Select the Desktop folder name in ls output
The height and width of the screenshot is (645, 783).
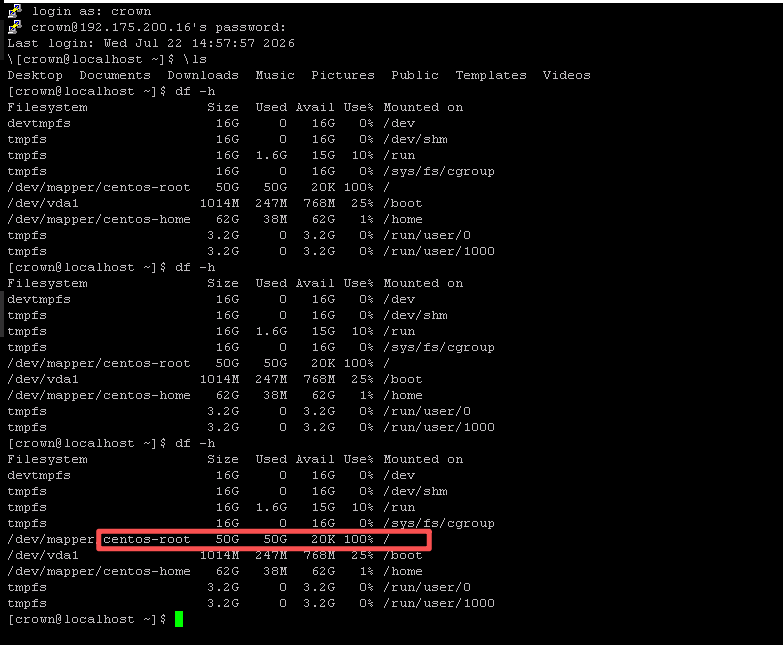click(x=35, y=75)
